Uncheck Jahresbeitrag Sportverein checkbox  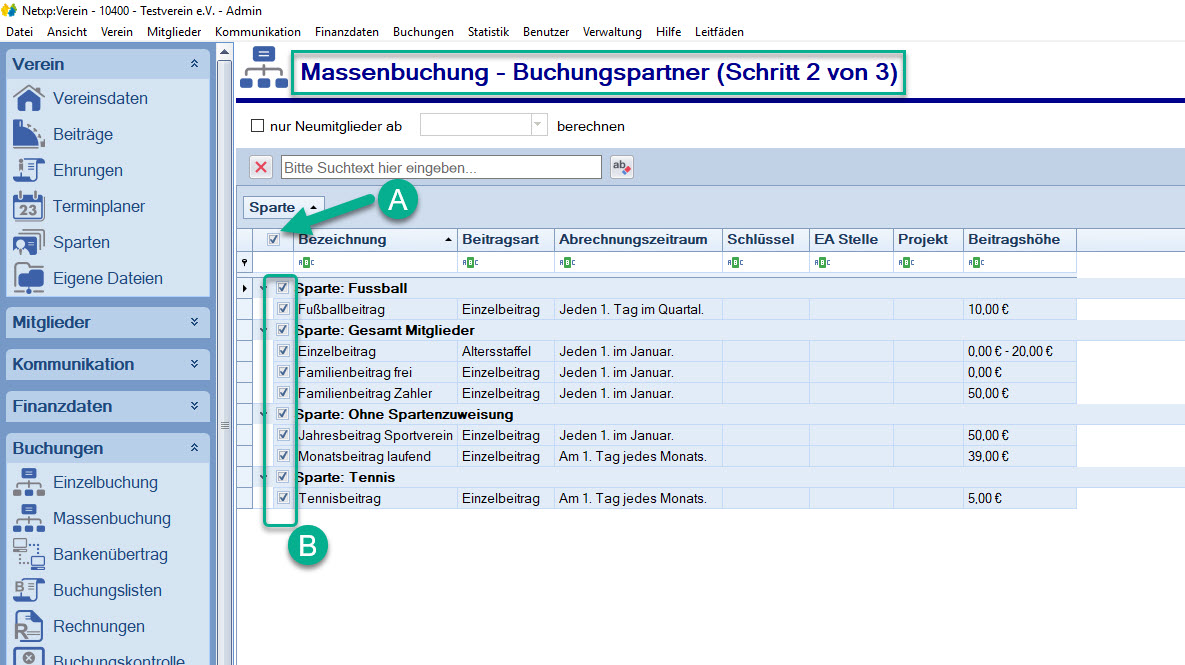[x=283, y=435]
